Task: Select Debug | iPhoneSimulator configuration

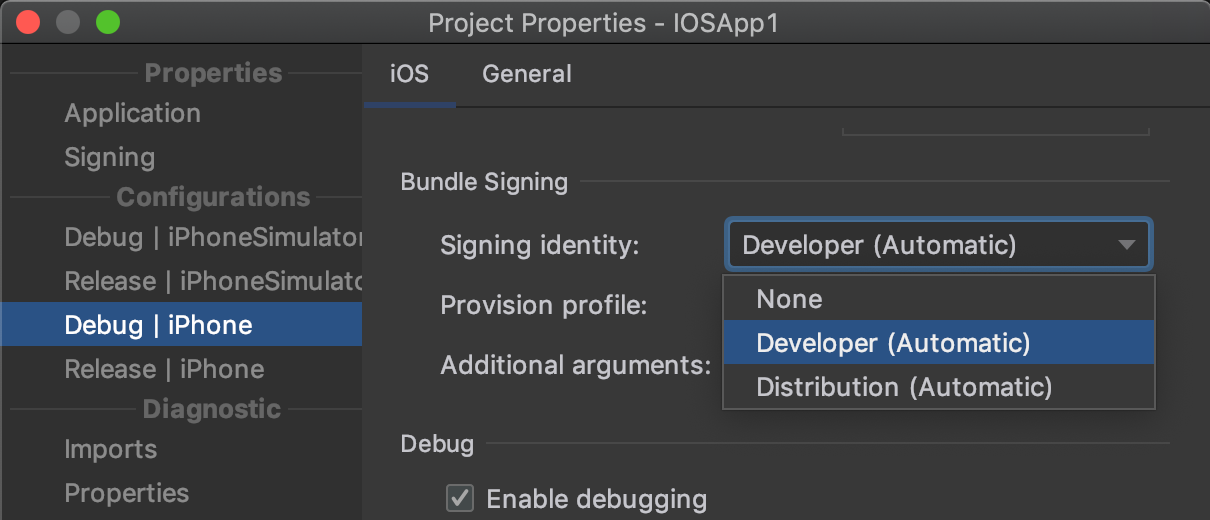Action: pos(212,237)
